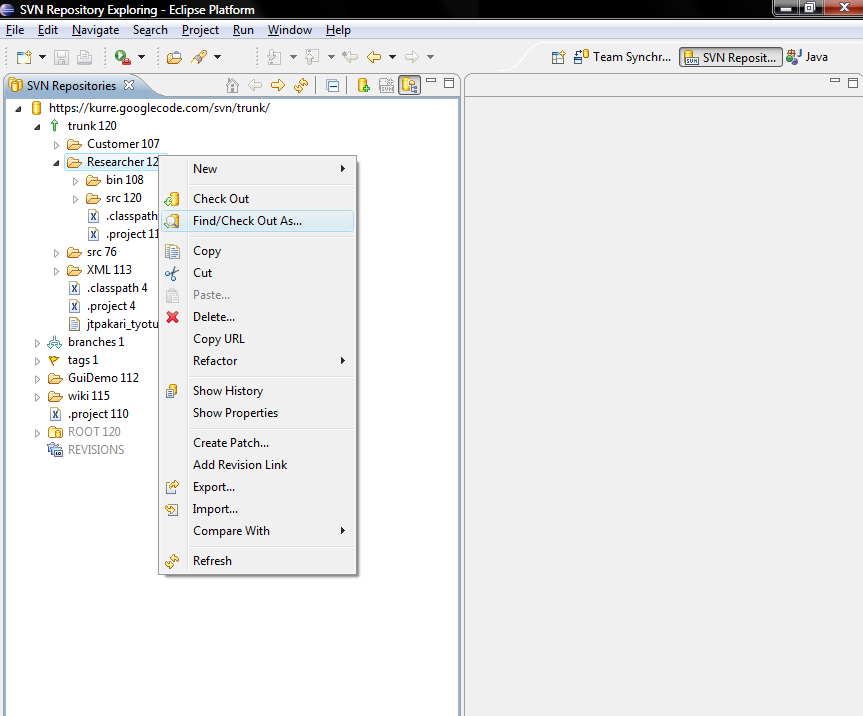Click the Print toolbar icon

pyautogui.click(x=84, y=57)
